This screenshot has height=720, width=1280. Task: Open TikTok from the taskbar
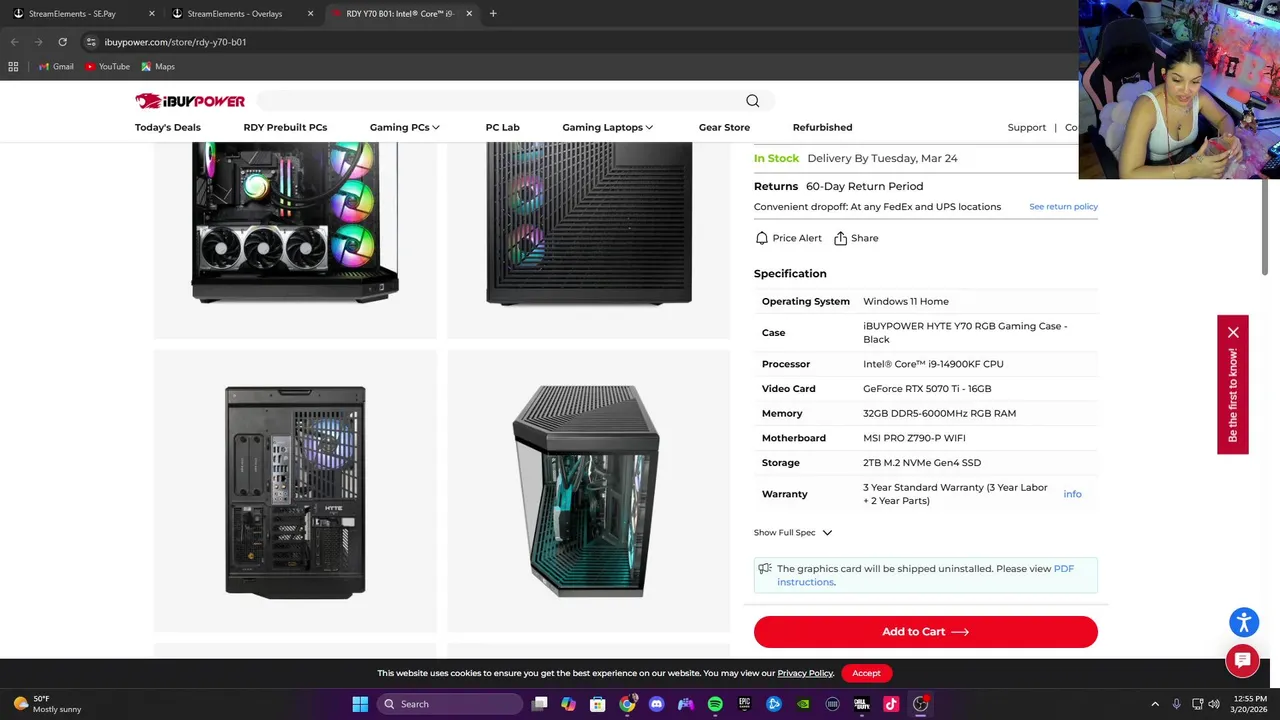pyautogui.click(x=891, y=704)
